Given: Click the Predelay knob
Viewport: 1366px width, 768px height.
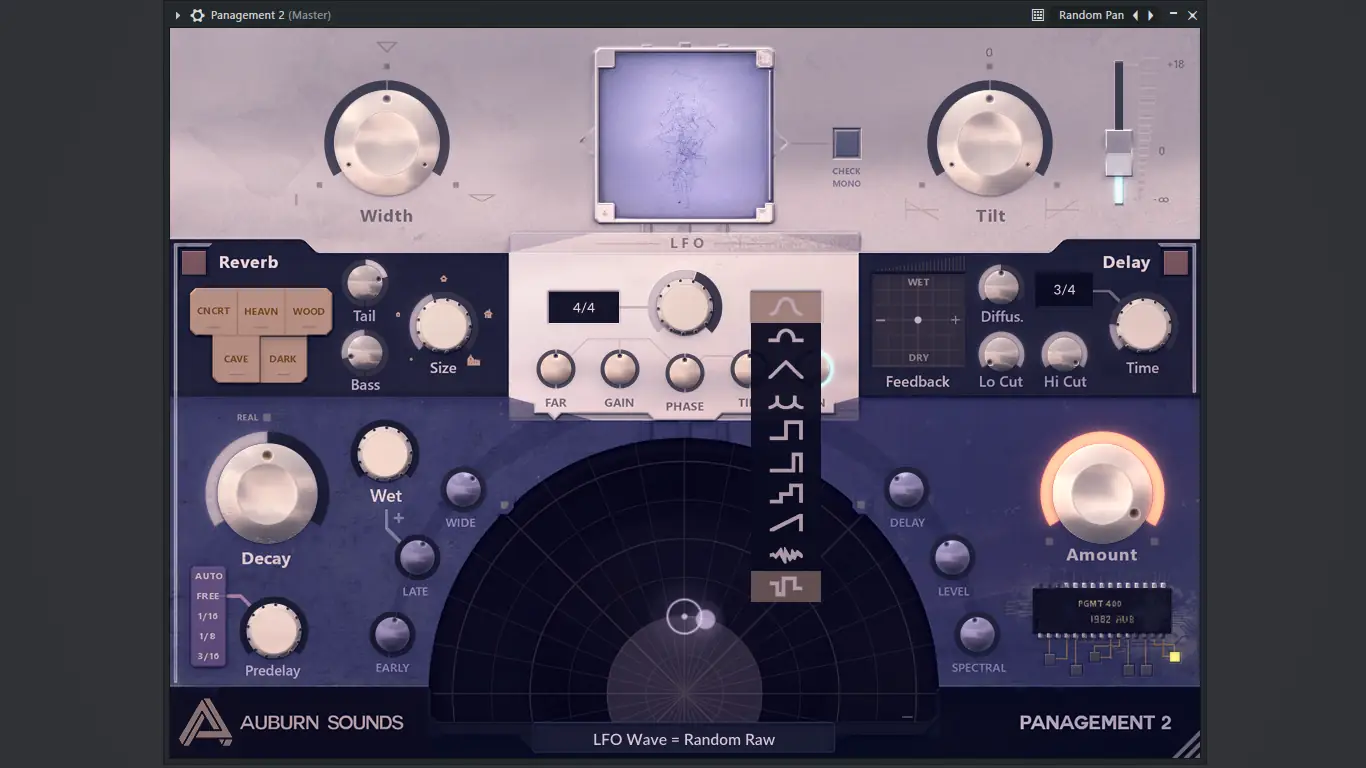Looking at the screenshot, I should (273, 630).
